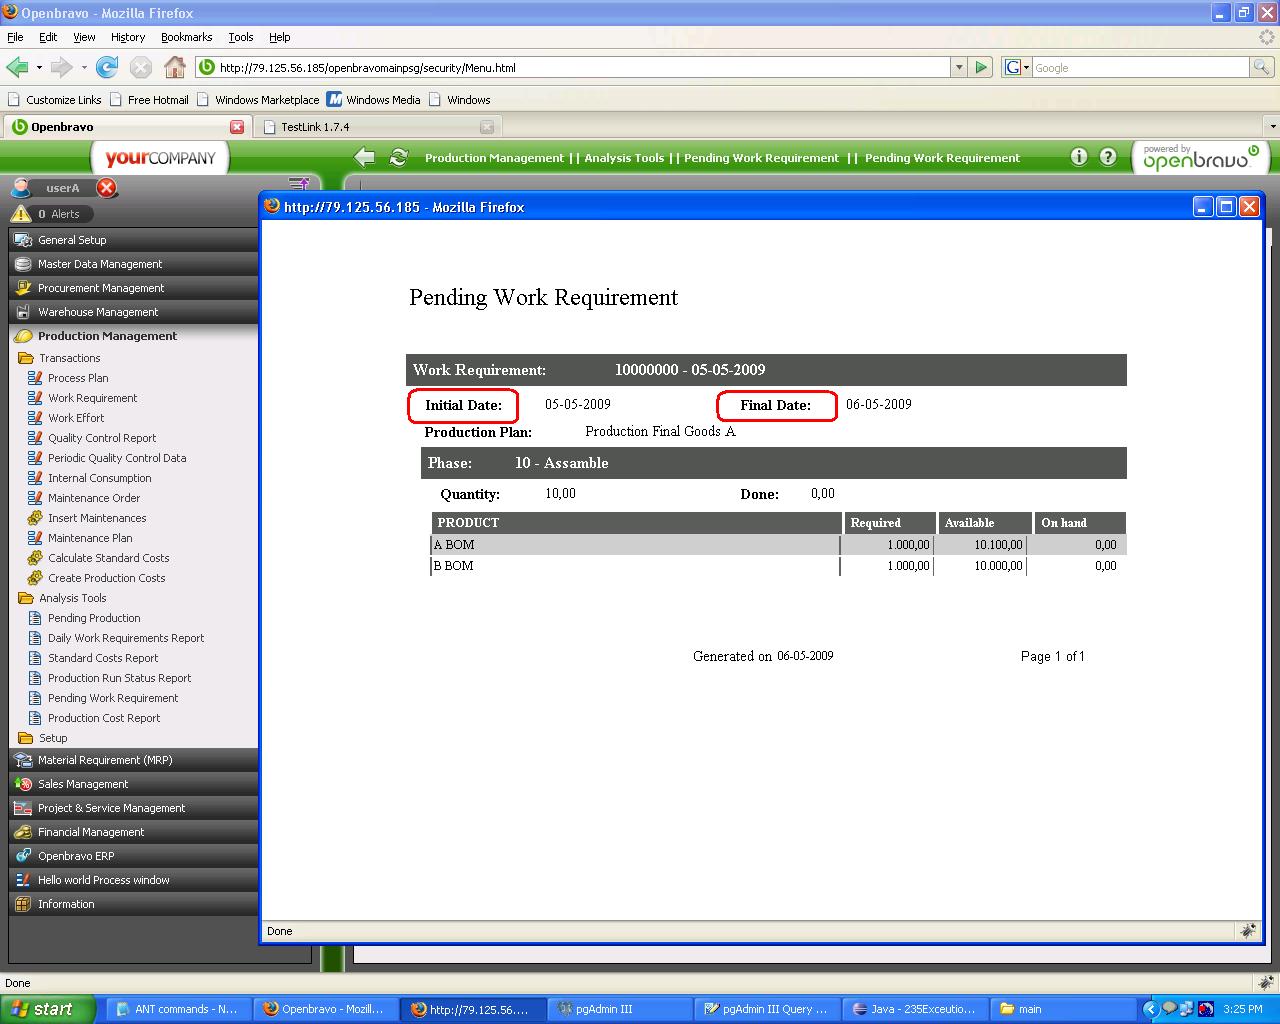This screenshot has width=1280, height=1024.
Task: Click the Openbravo refresh icon
Action: pos(398,157)
